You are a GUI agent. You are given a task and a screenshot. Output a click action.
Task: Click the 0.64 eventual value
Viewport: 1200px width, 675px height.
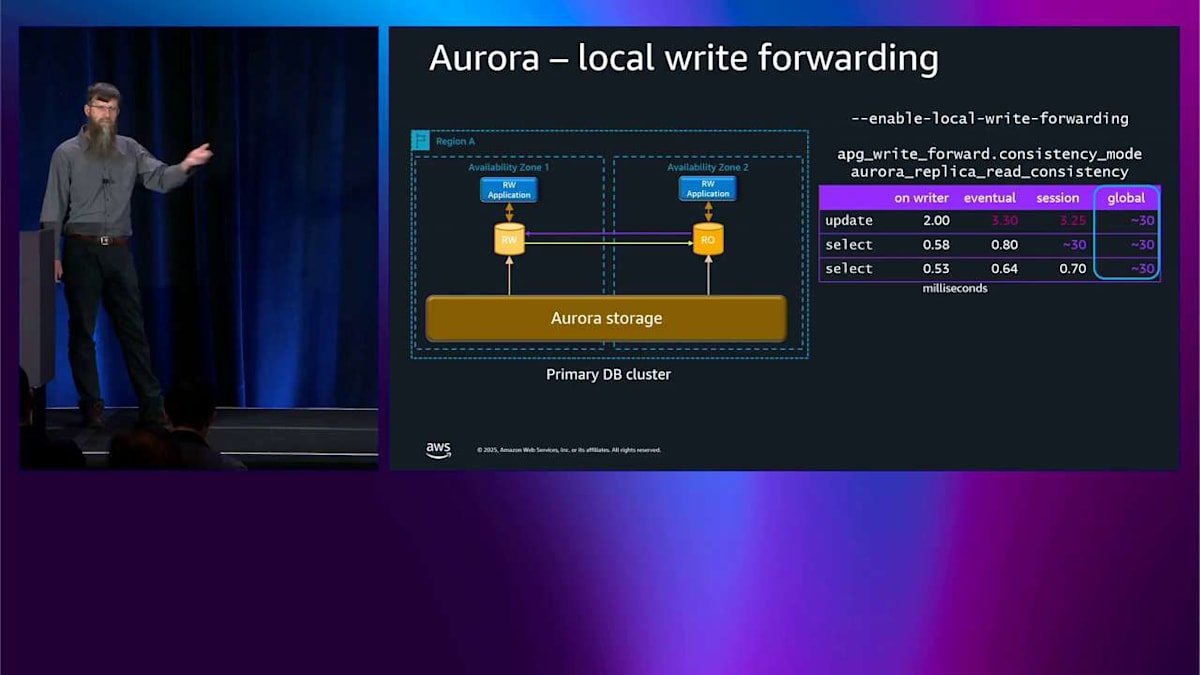tap(1004, 268)
